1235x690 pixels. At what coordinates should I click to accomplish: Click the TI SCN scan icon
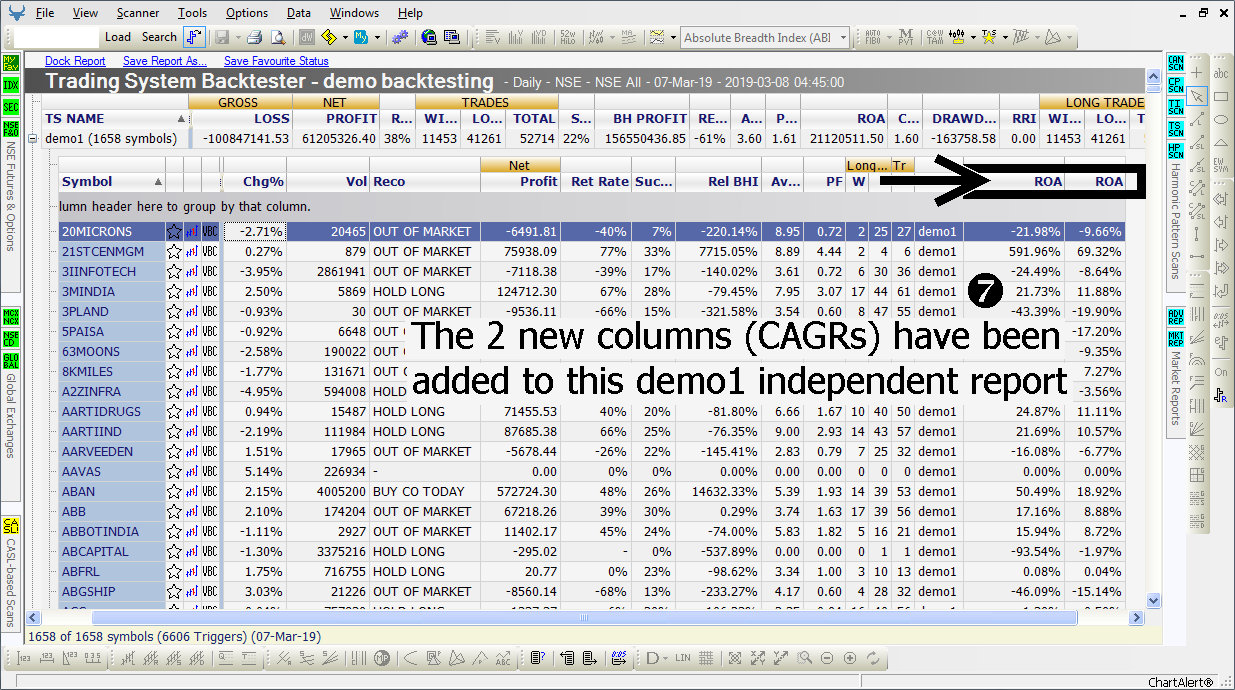click(1175, 106)
